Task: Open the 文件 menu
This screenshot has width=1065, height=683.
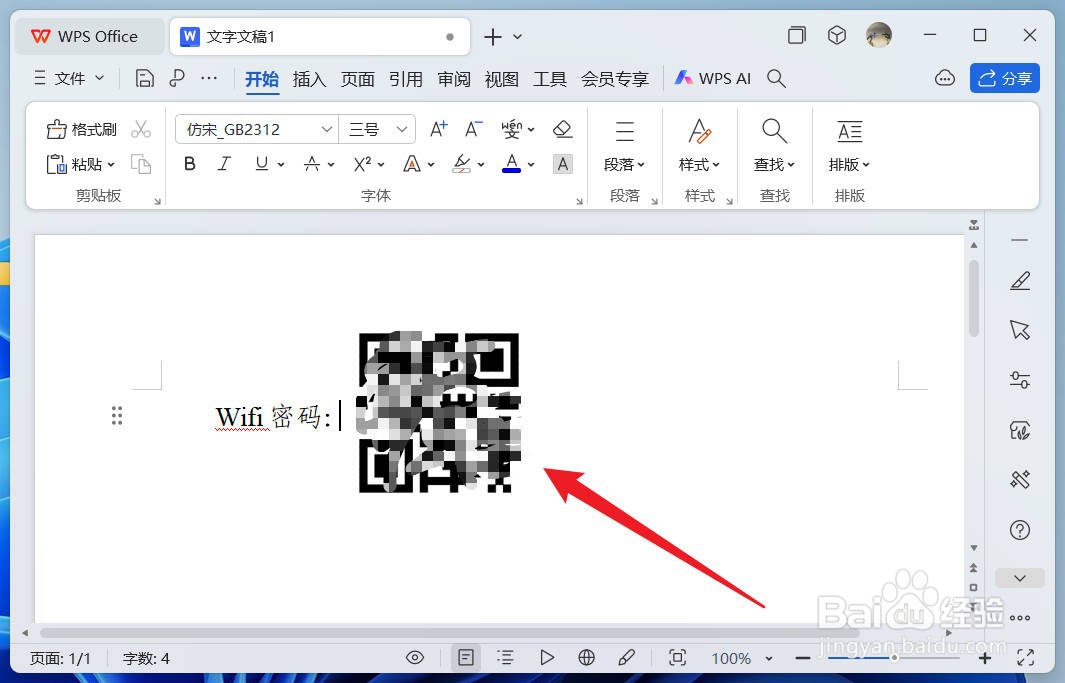Action: pos(69,78)
